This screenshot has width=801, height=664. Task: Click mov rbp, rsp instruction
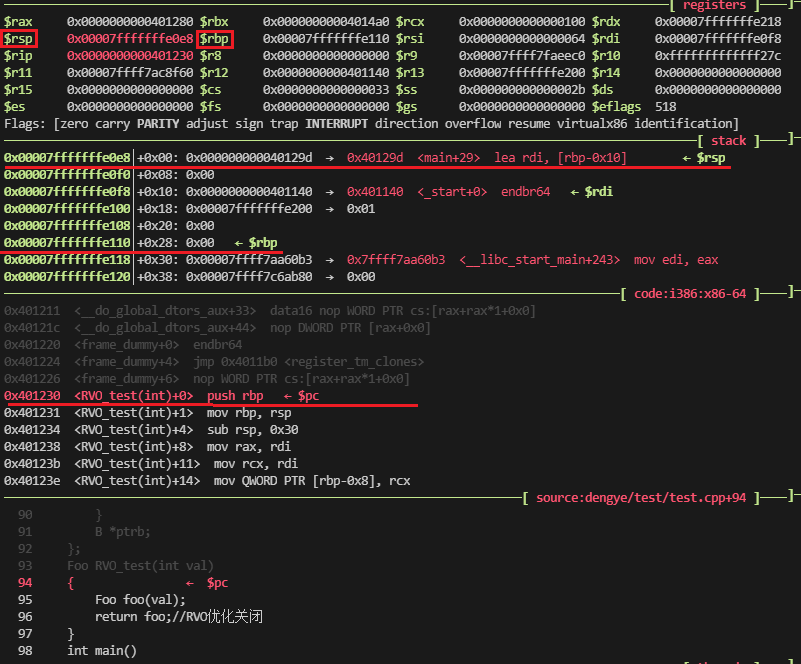249,413
